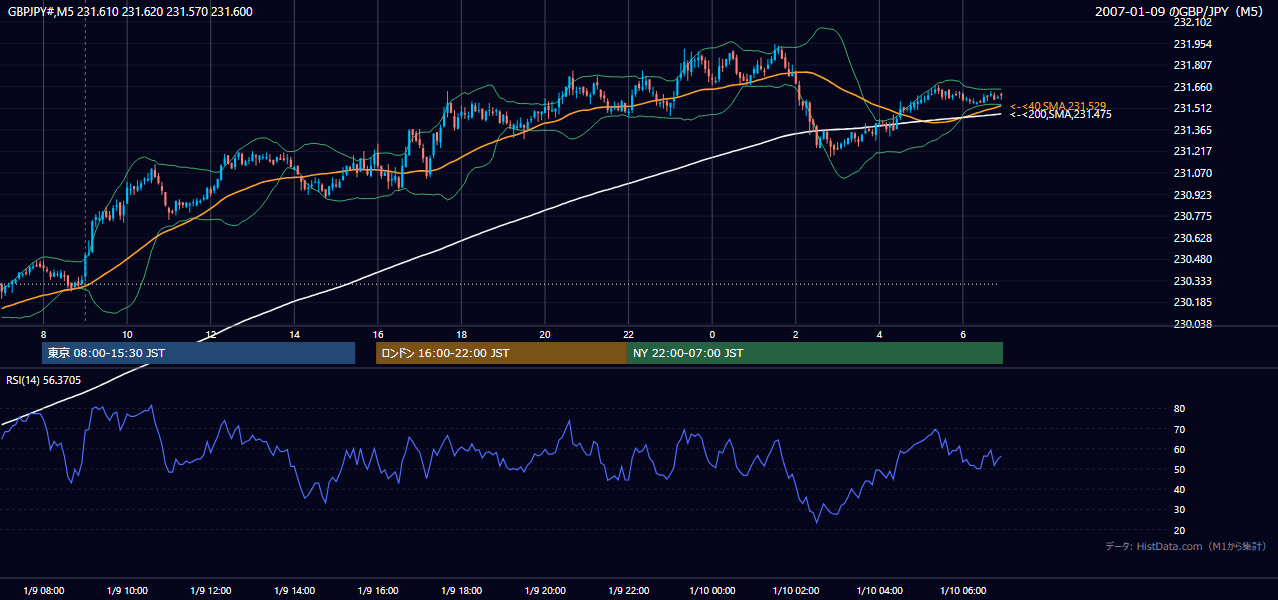
Task: Click price axis value 231.365
Action: tap(1193, 130)
